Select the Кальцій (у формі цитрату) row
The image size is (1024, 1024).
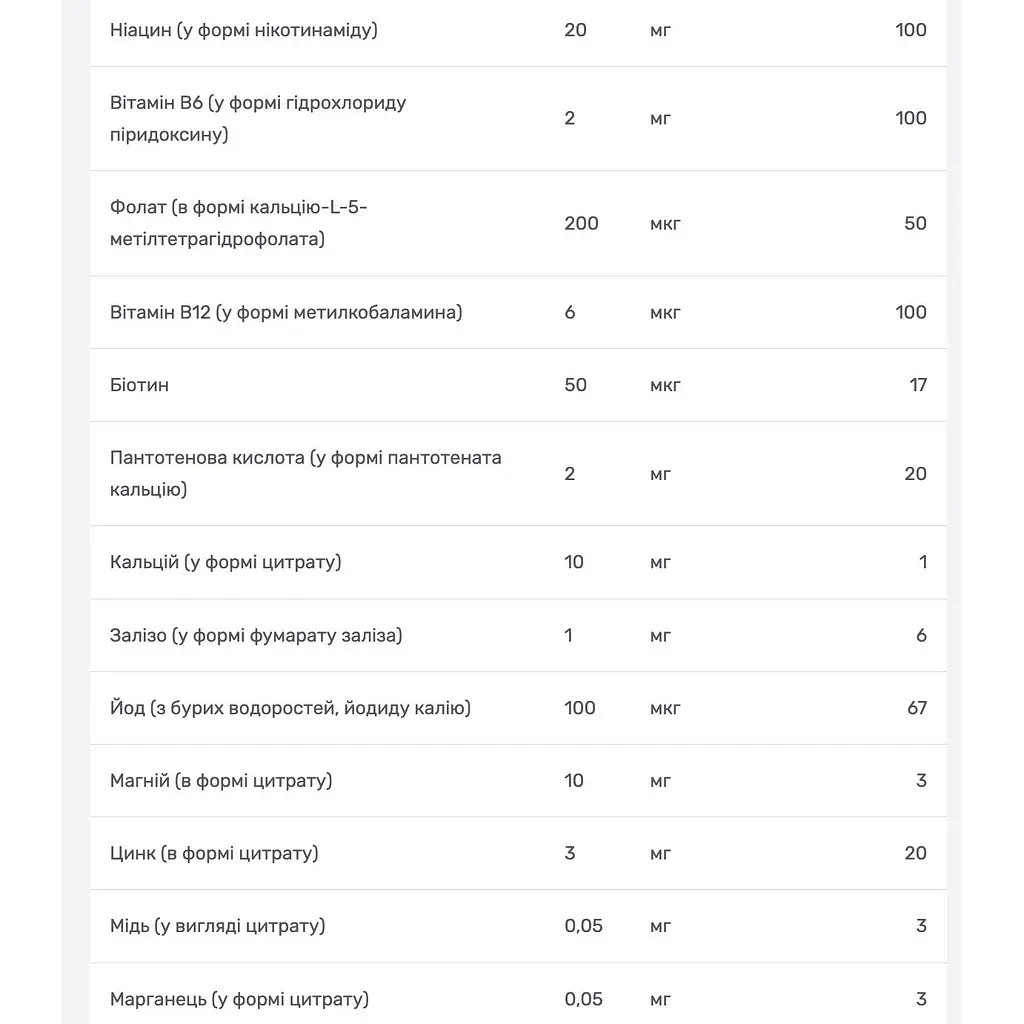[518, 562]
